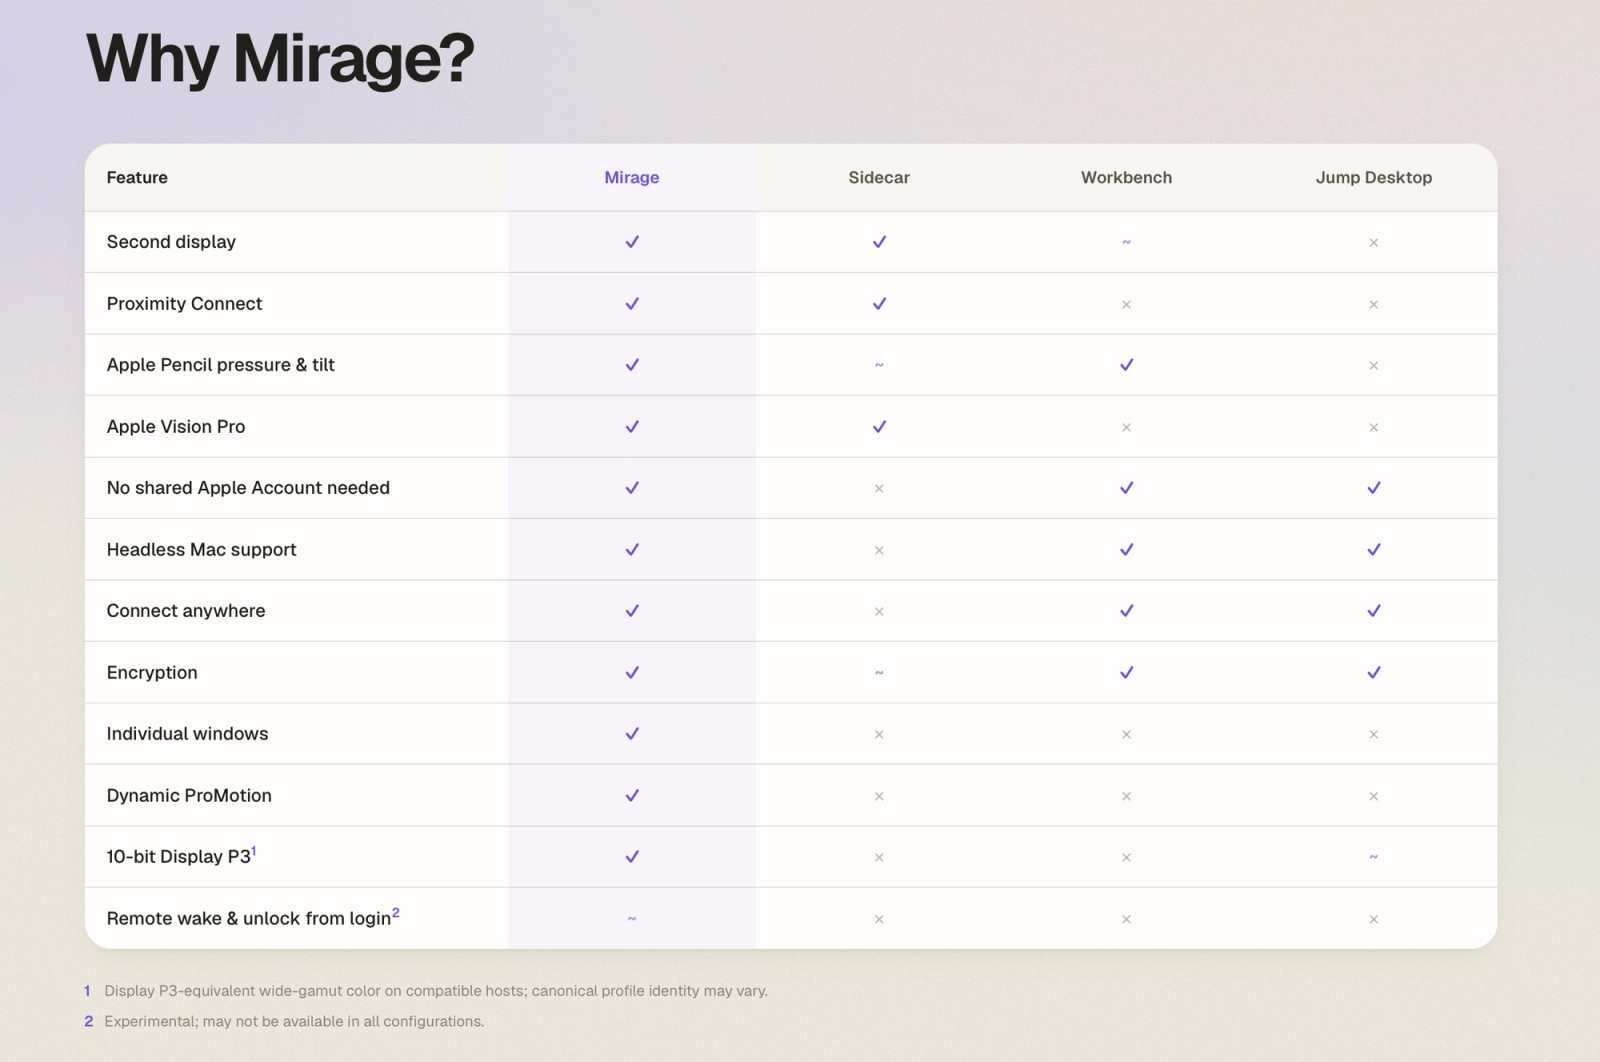Click the "Apple Vision Pro" row label

tap(176, 427)
